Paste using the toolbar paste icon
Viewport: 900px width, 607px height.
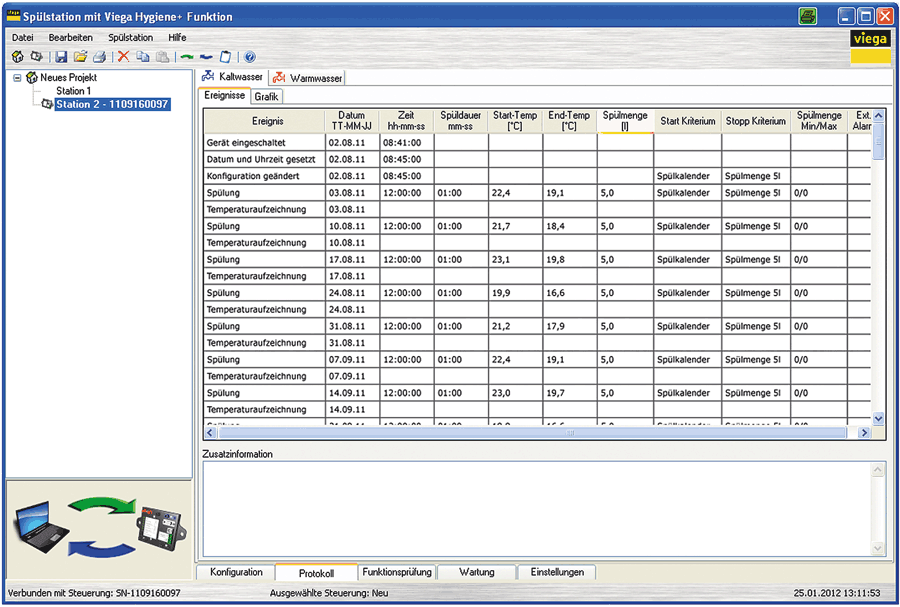[x=163, y=57]
